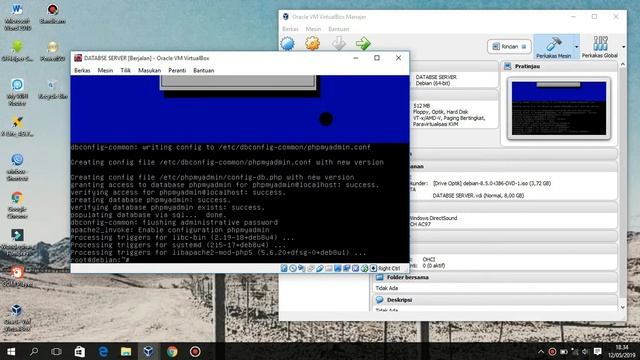Open Masukan menu in VM window
Screen dimensions: 640x360
tap(149, 70)
